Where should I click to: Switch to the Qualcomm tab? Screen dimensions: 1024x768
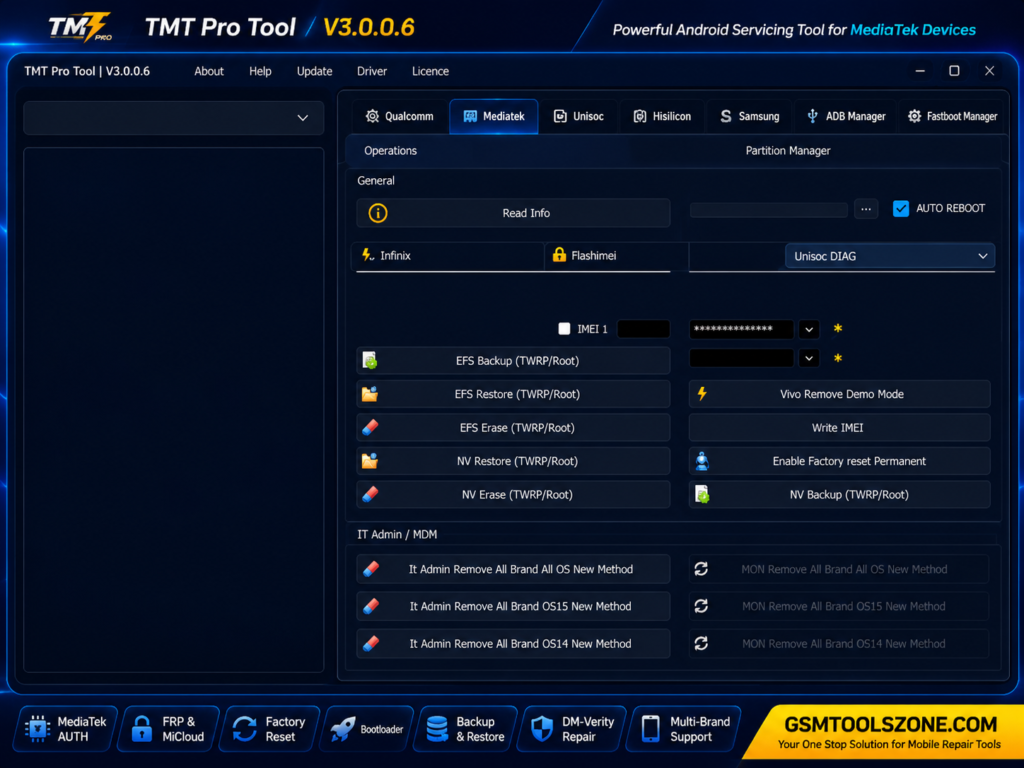400,116
